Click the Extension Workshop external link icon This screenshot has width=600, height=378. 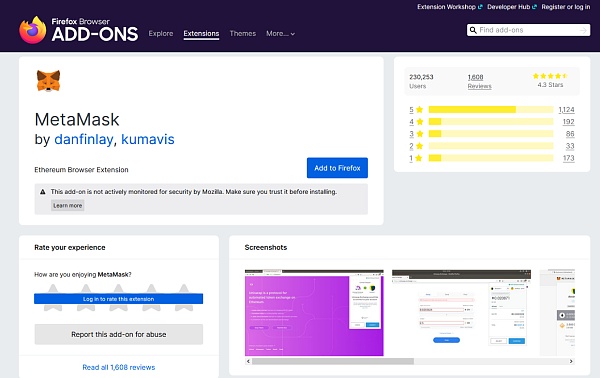pyautogui.click(x=480, y=7)
